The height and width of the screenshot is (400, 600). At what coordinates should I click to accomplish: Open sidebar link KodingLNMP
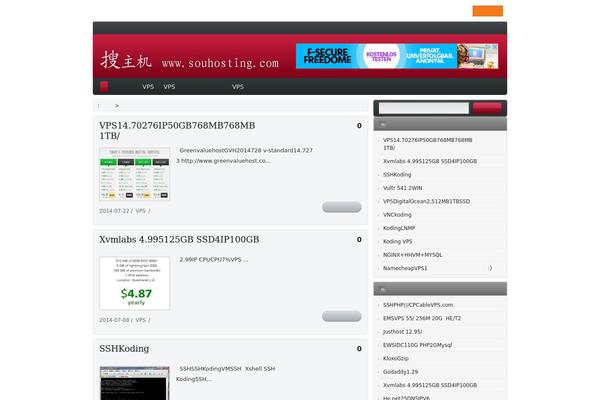(399, 228)
